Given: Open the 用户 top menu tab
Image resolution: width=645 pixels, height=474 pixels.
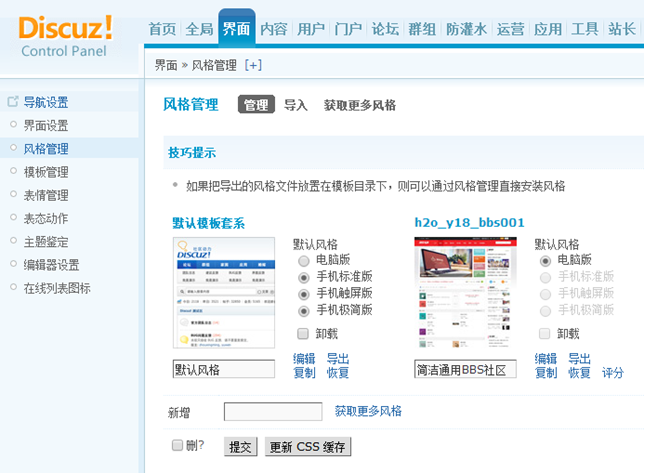Looking at the screenshot, I should [x=311, y=29].
